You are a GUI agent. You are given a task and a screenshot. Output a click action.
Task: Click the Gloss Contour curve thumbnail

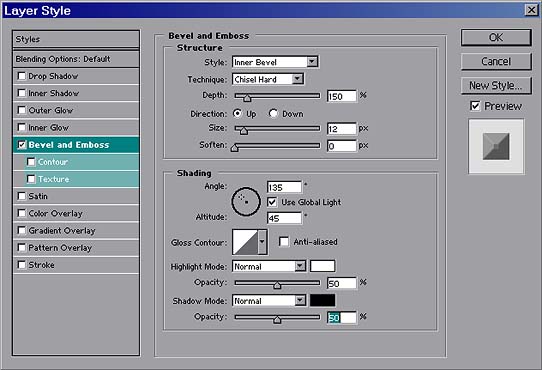coord(245,242)
